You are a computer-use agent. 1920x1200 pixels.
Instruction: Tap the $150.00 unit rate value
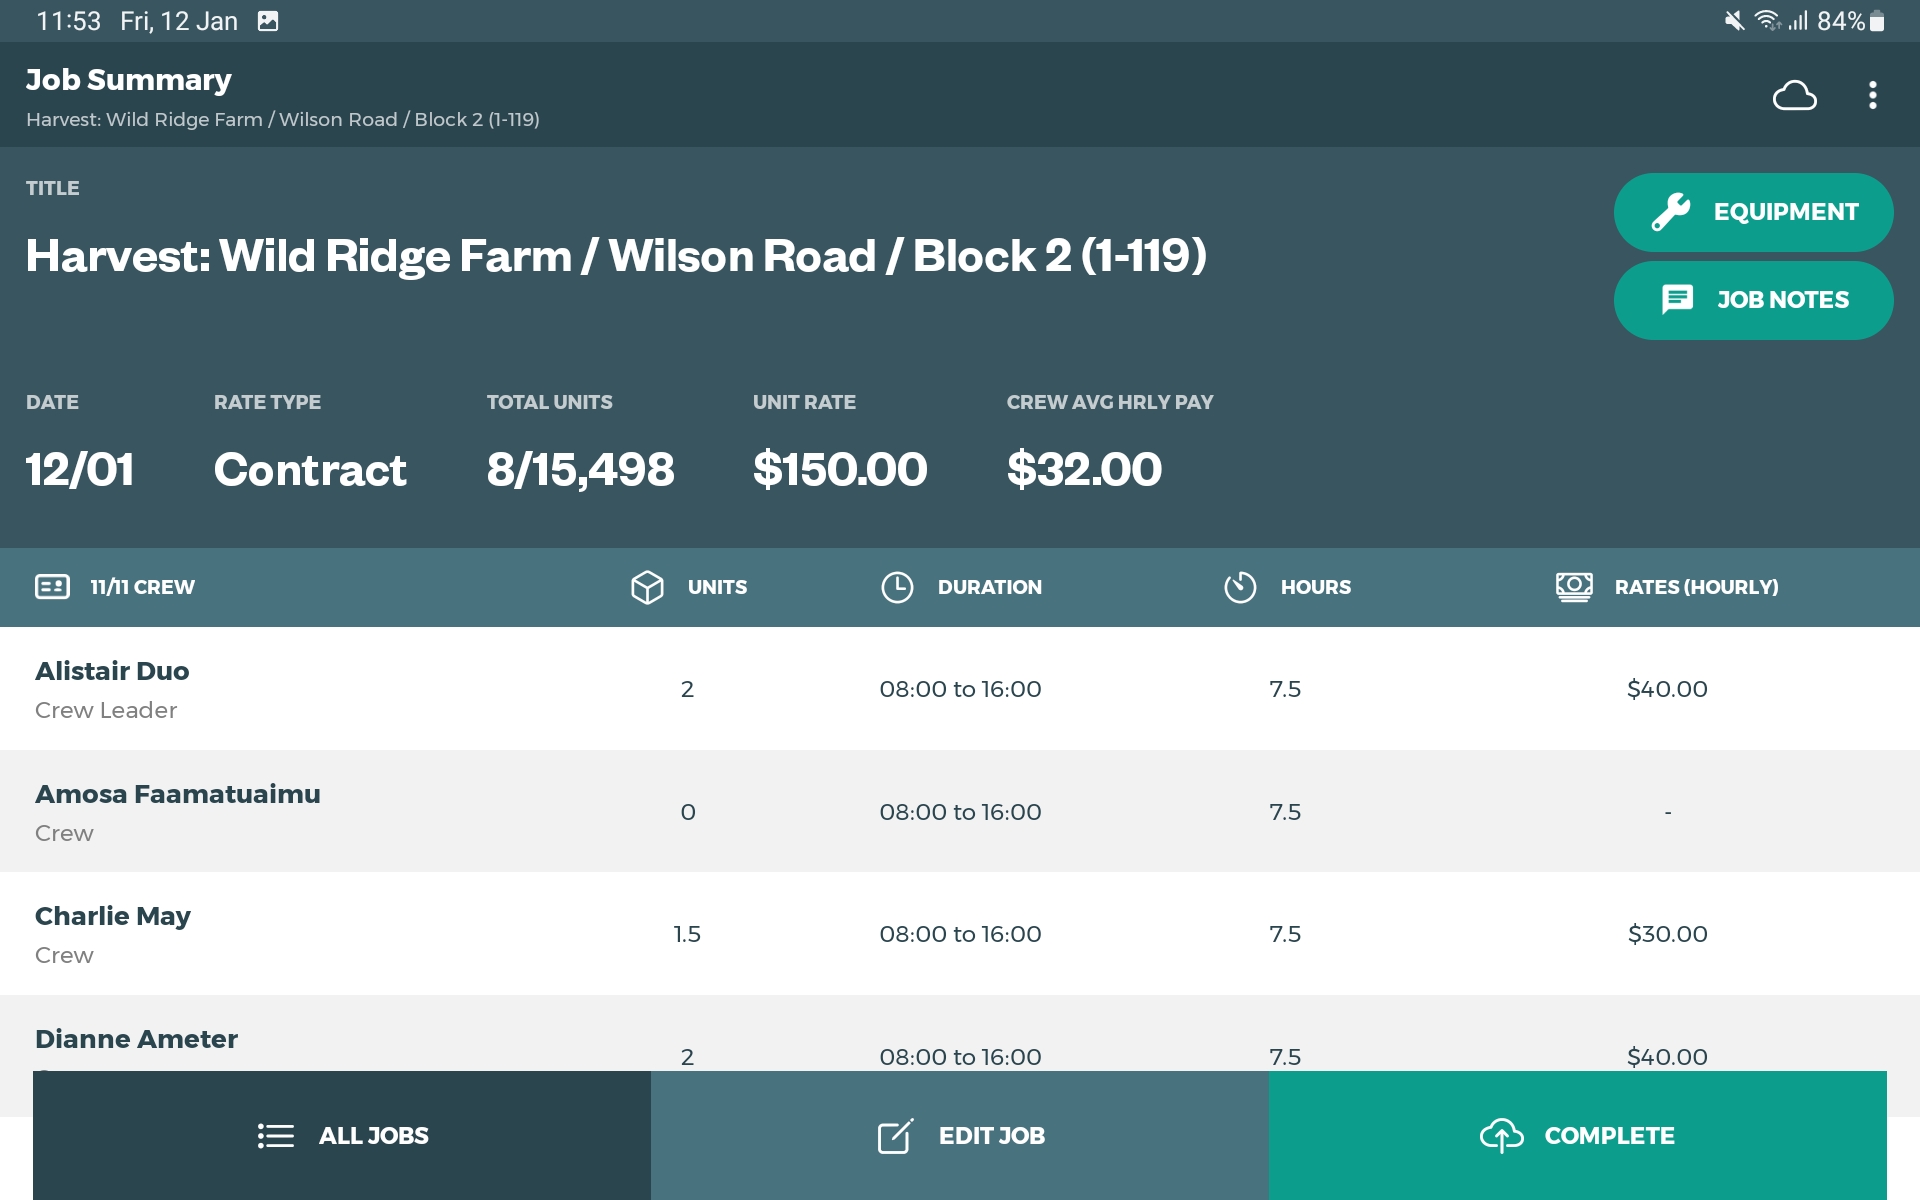coord(839,469)
